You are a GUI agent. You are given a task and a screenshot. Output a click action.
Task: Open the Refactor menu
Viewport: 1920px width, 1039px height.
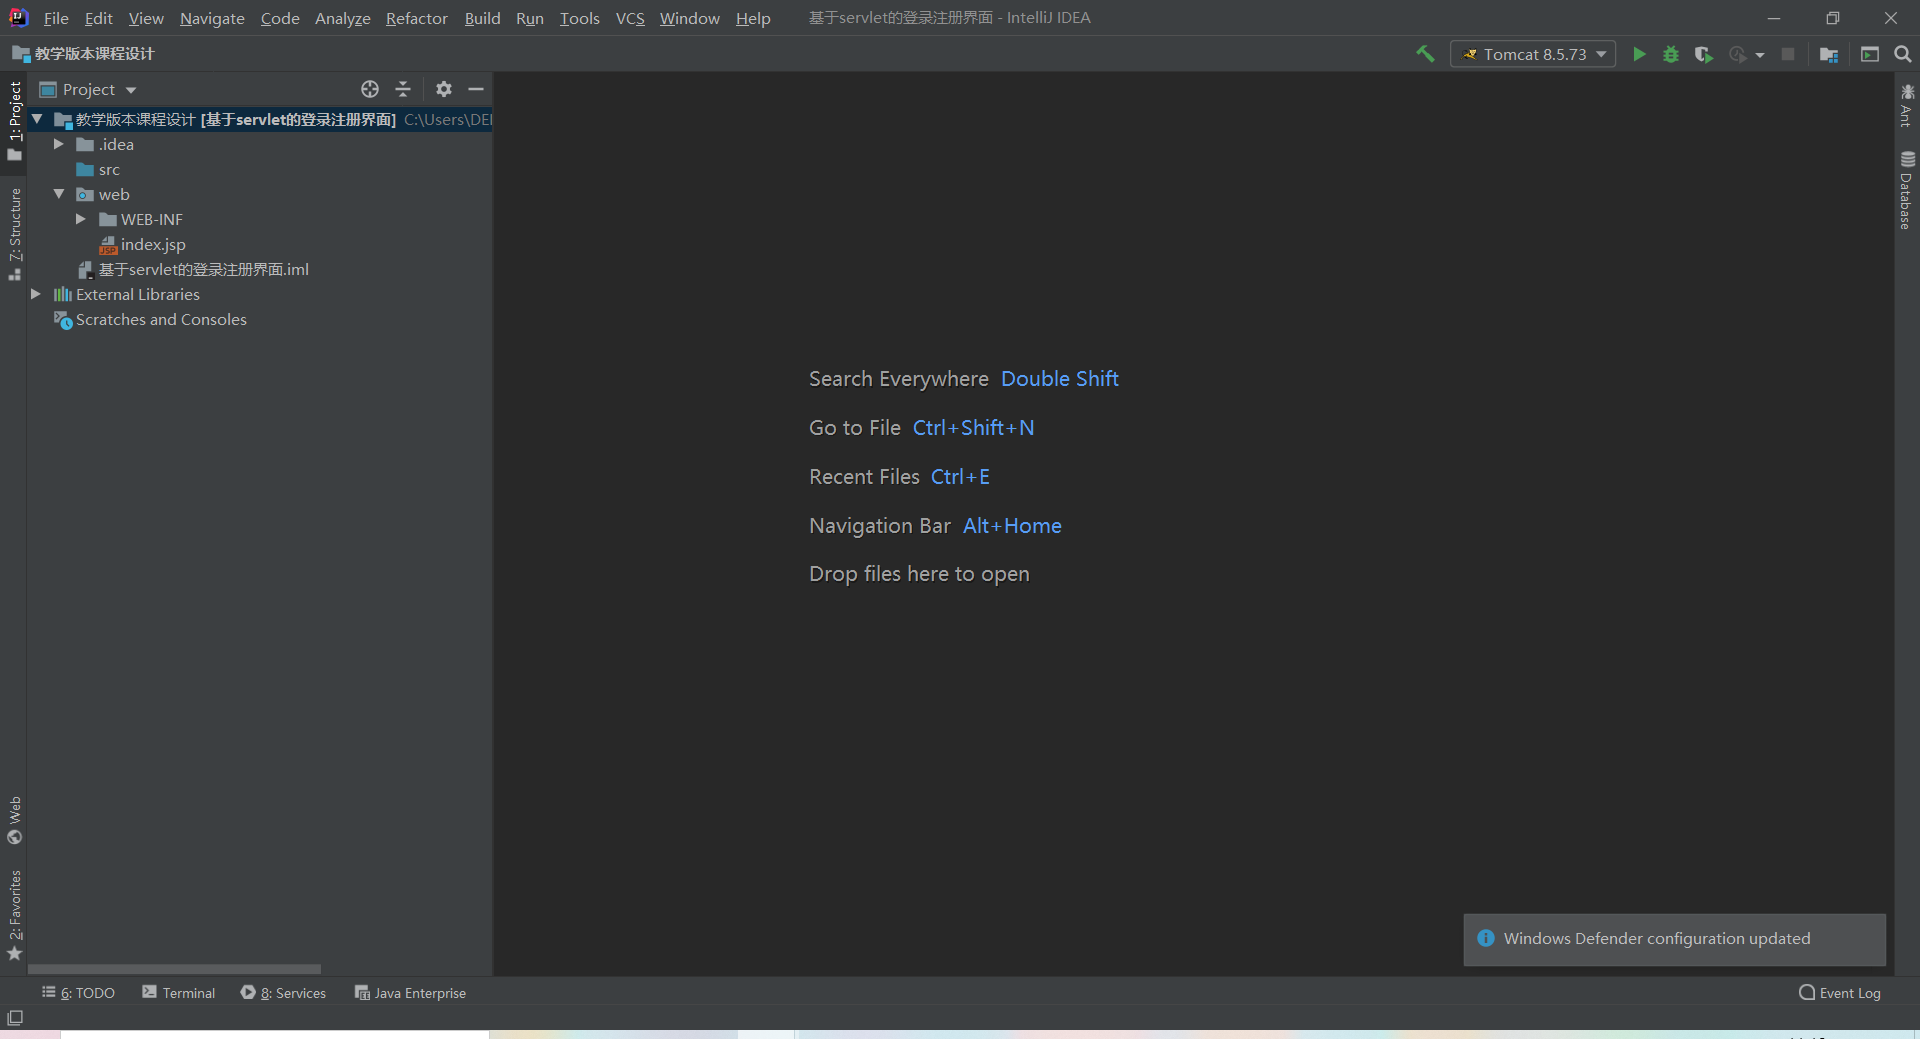point(417,18)
